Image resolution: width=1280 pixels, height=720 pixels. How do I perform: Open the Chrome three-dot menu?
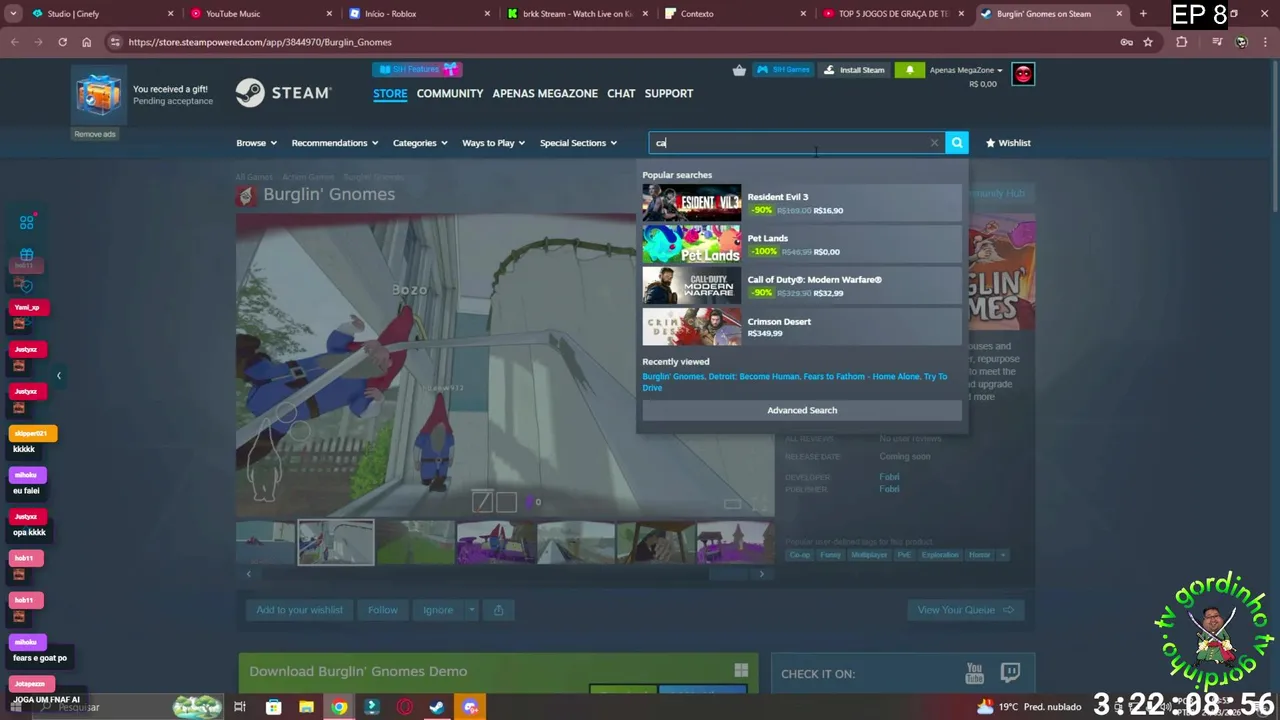(x=1266, y=42)
